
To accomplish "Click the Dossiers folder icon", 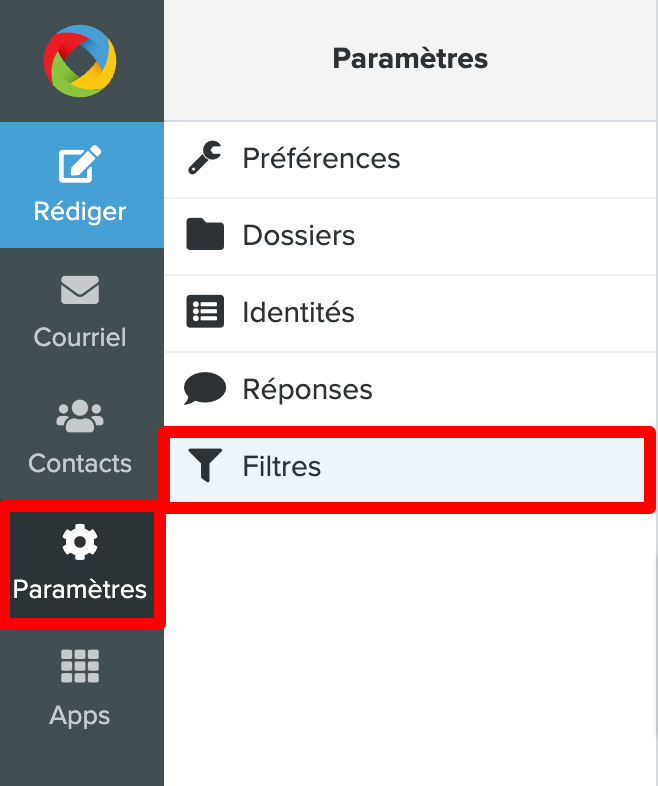I will tap(205, 234).
